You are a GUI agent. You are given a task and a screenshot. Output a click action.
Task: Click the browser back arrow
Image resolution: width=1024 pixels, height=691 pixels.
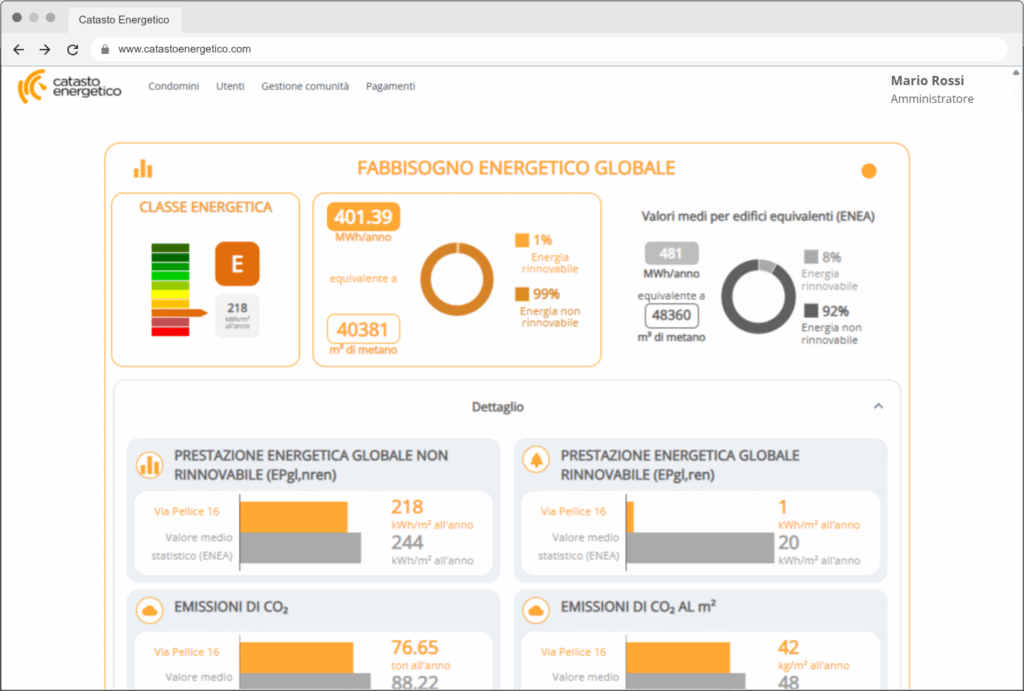[19, 49]
